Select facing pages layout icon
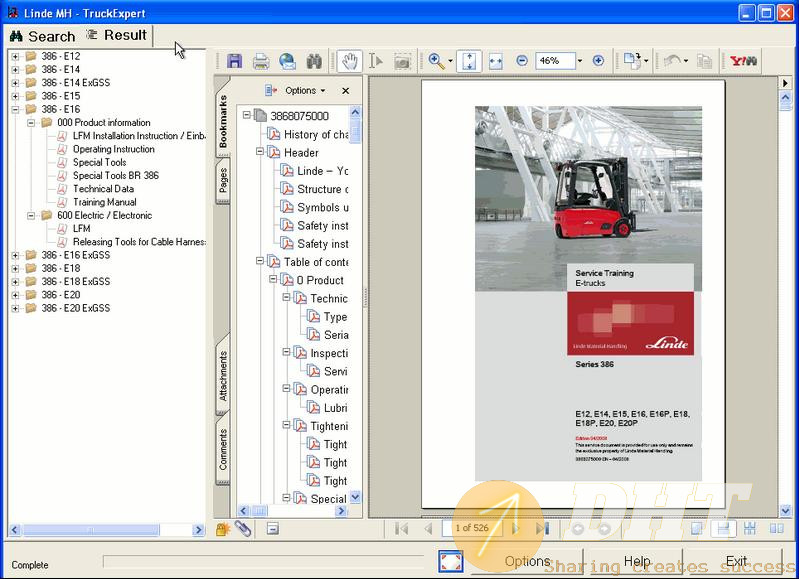 click(777, 529)
